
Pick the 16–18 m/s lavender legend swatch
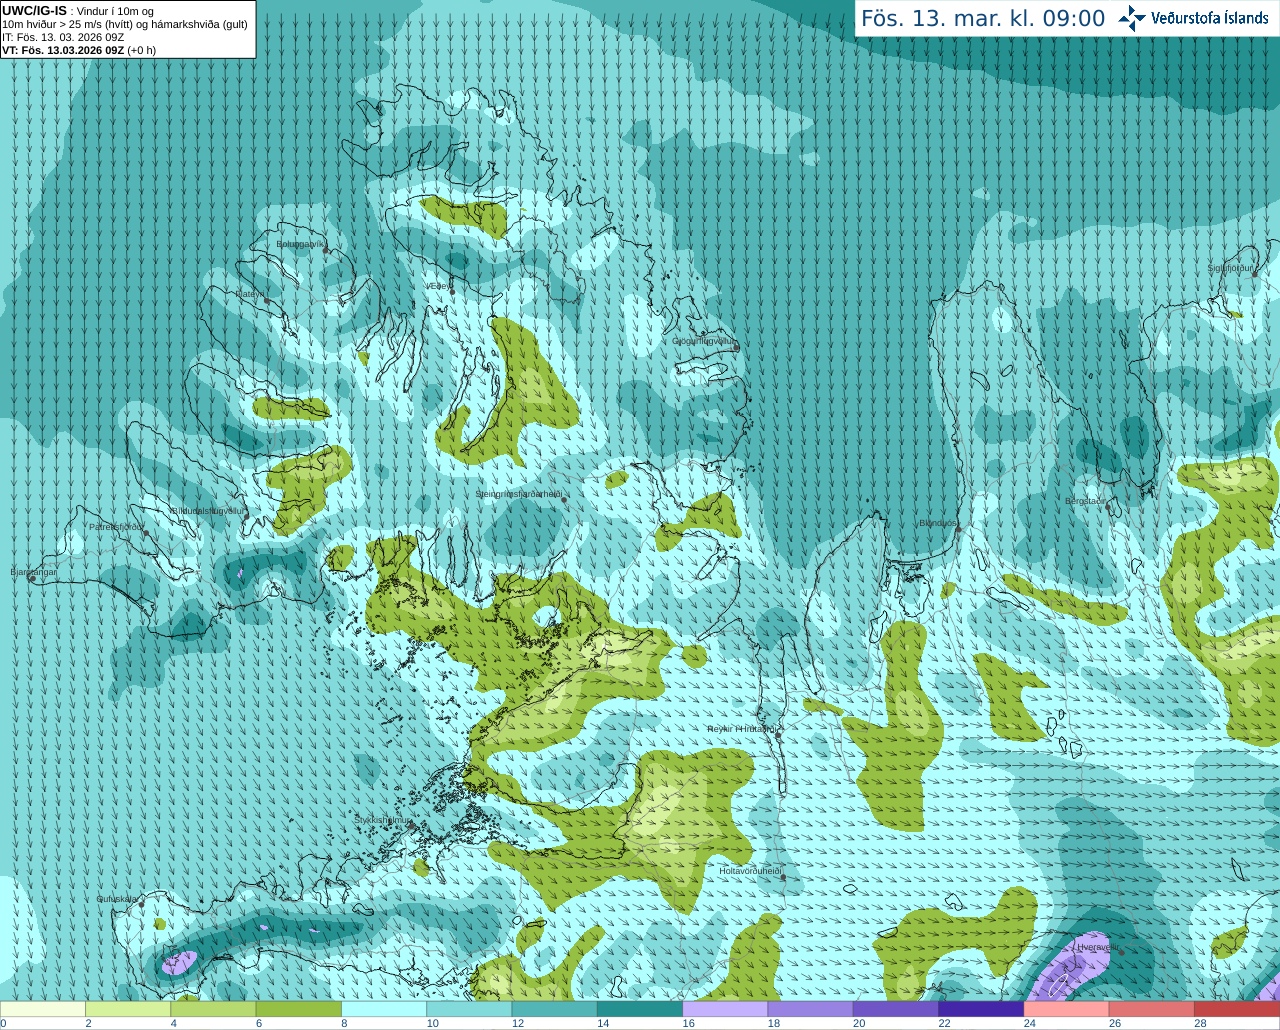tap(725, 1009)
